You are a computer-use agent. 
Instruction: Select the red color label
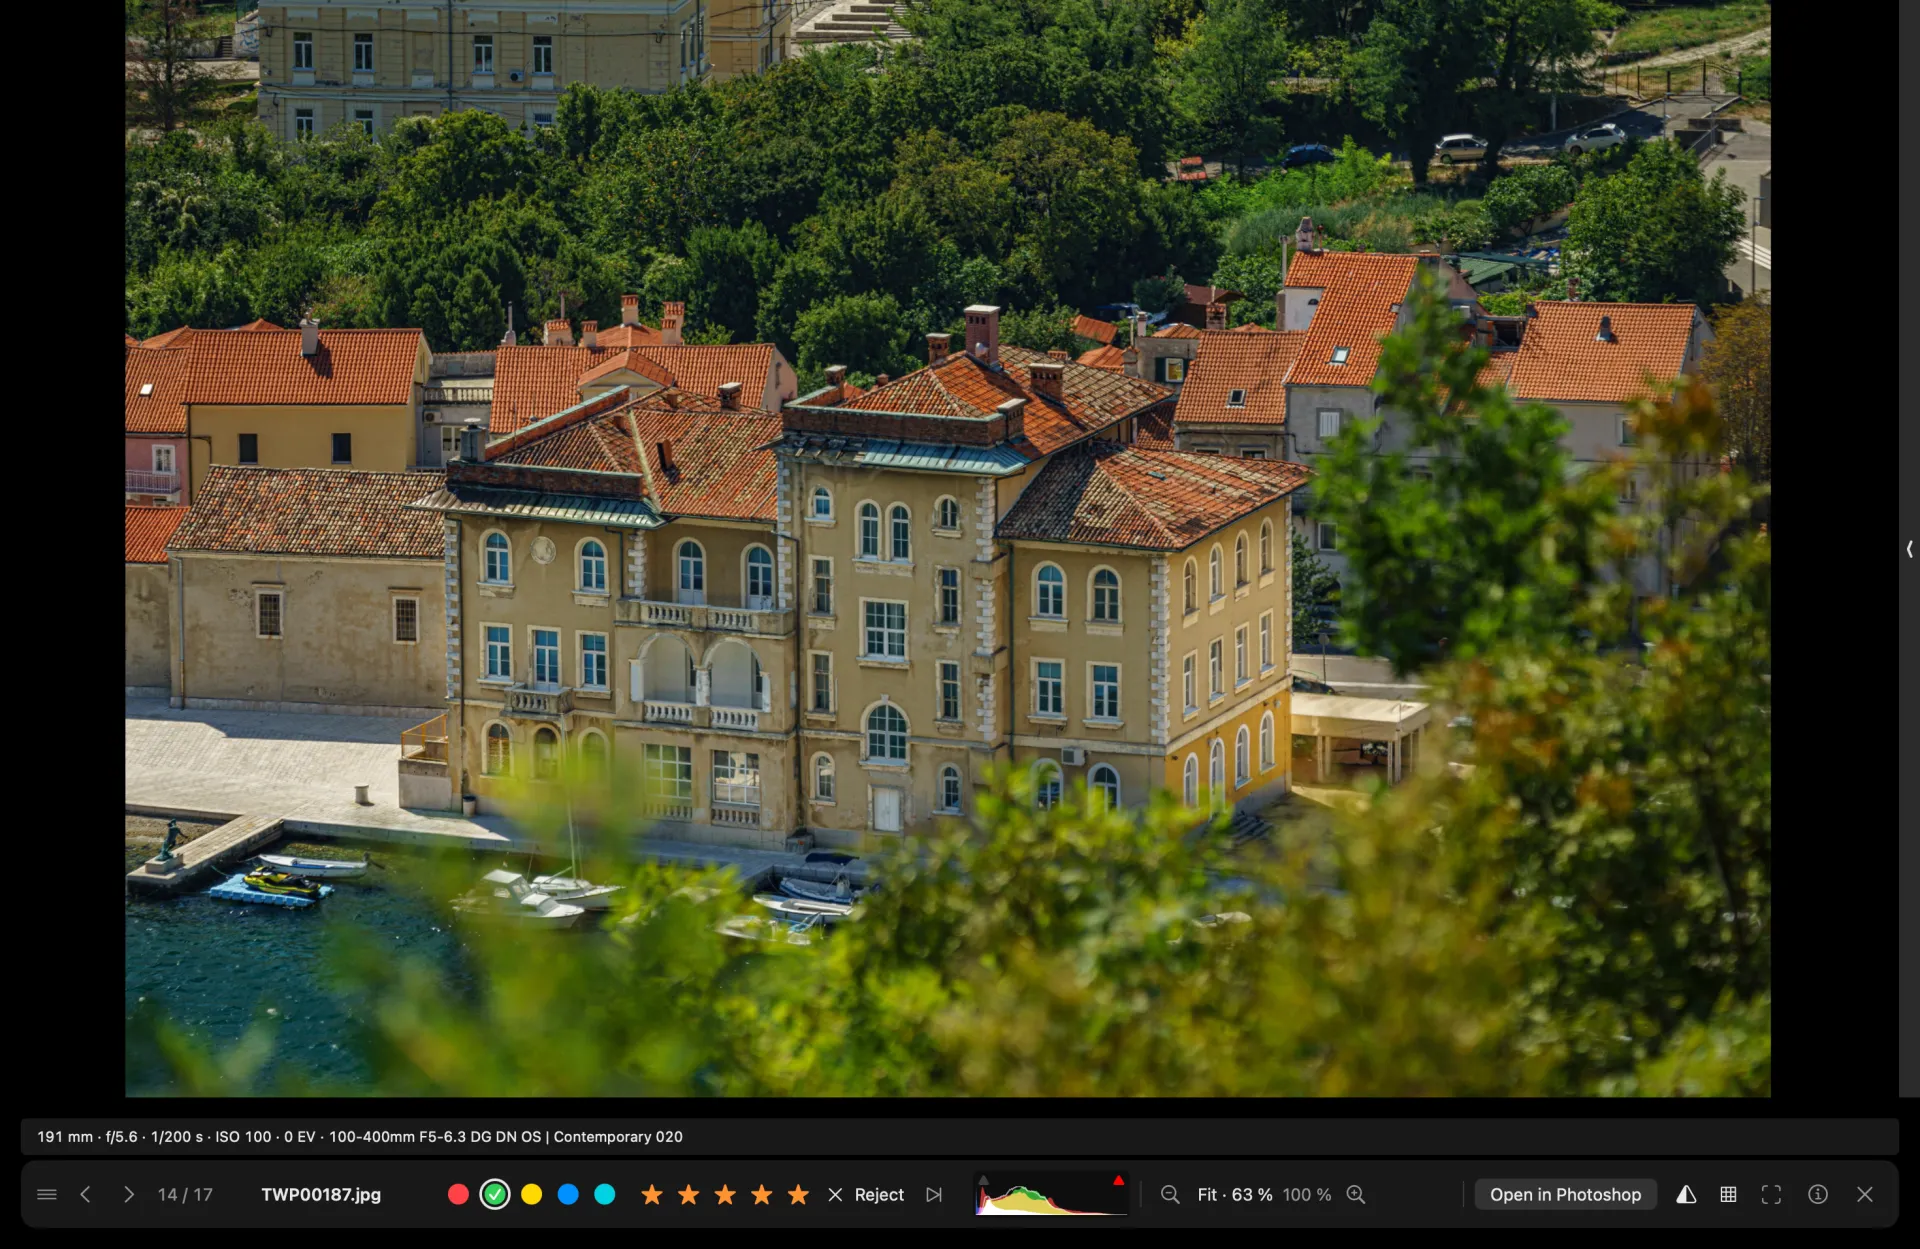click(x=458, y=1194)
